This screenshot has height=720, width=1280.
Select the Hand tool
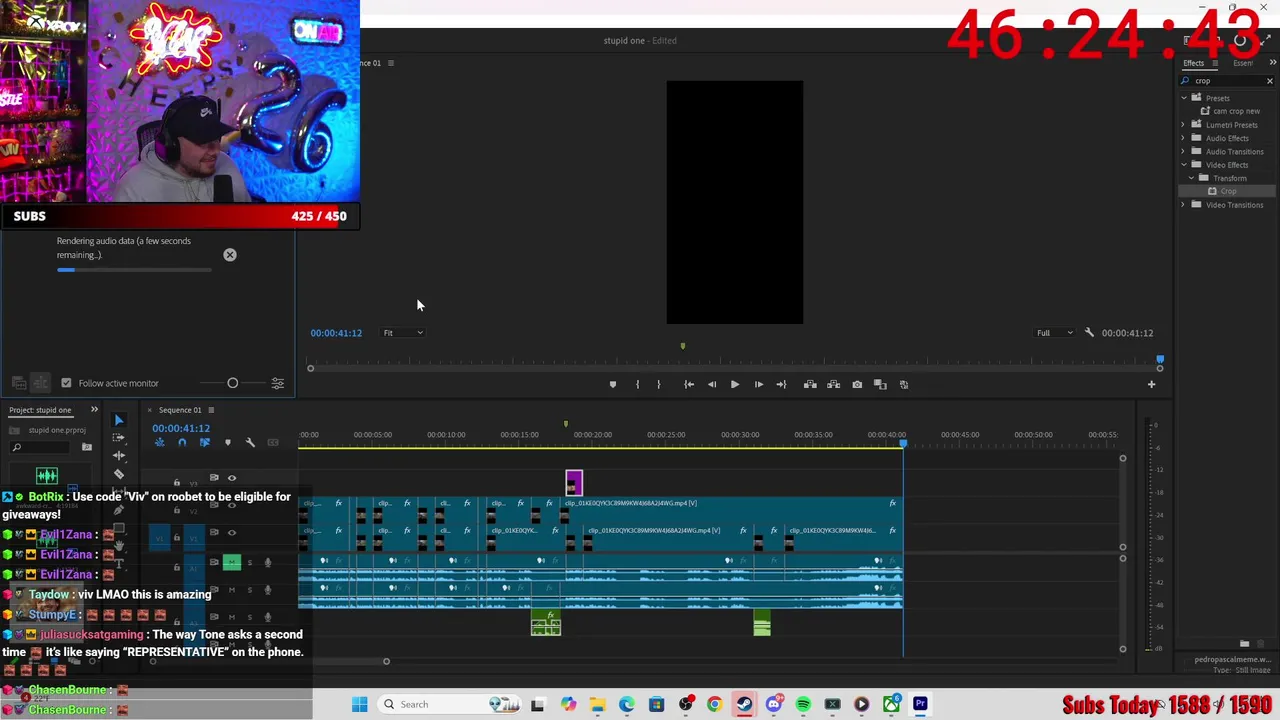(x=119, y=546)
